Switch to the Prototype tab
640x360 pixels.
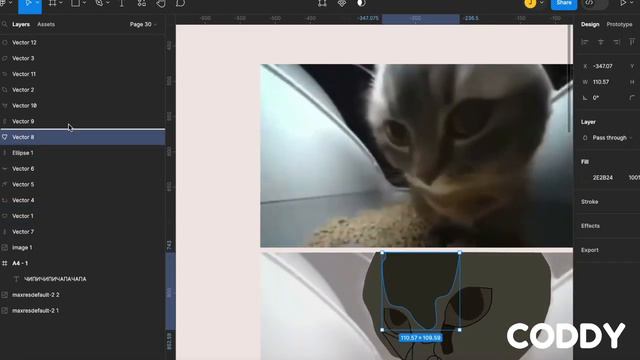pyautogui.click(x=619, y=24)
